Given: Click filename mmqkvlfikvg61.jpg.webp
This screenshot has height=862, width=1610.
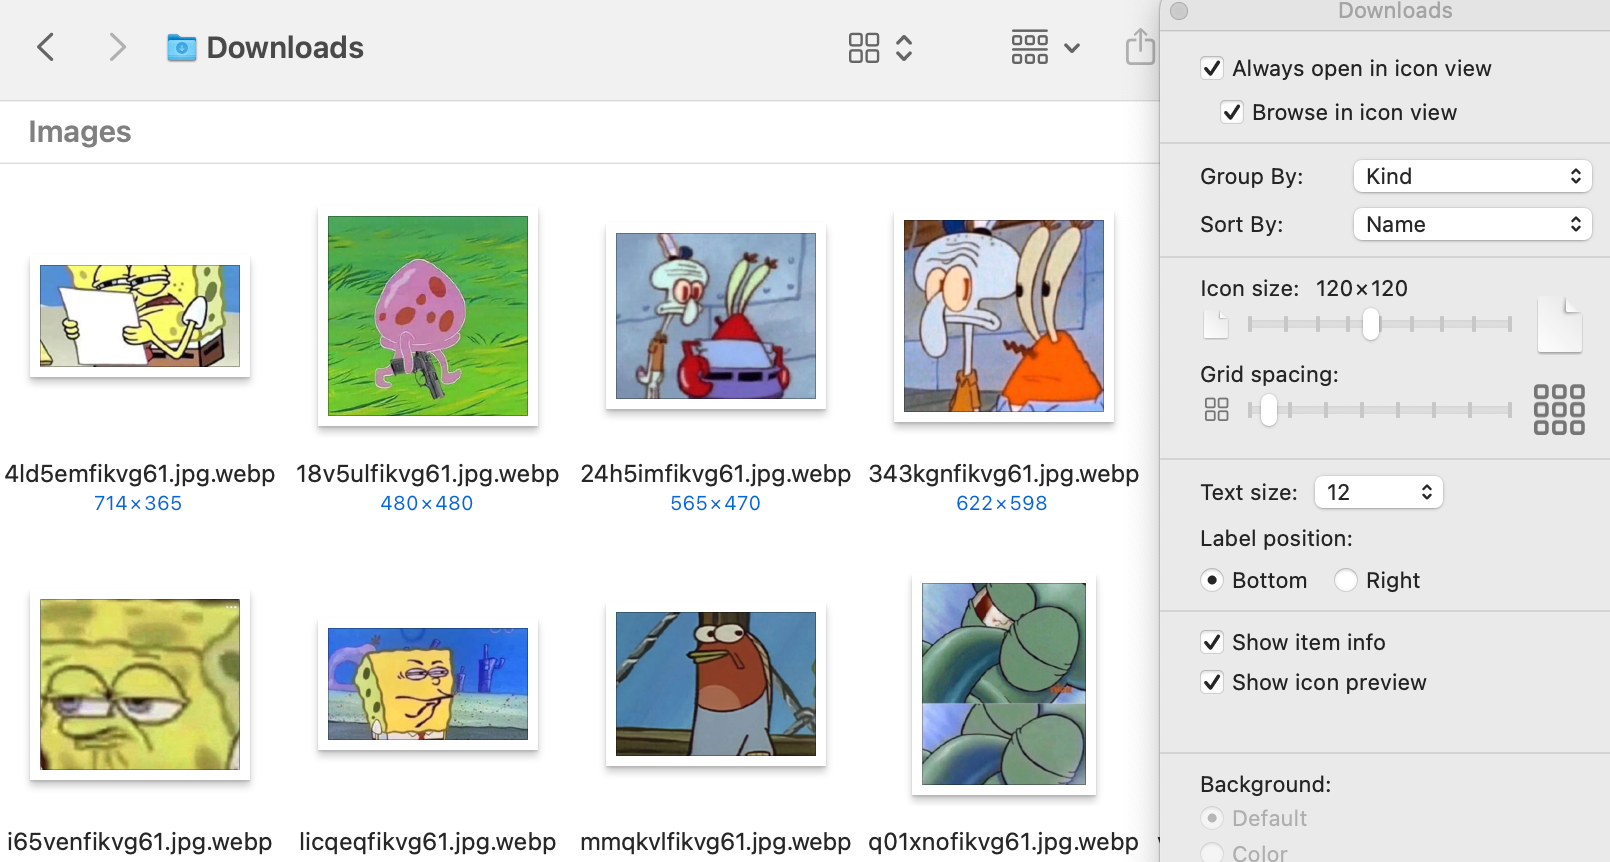Looking at the screenshot, I should pyautogui.click(x=716, y=842).
